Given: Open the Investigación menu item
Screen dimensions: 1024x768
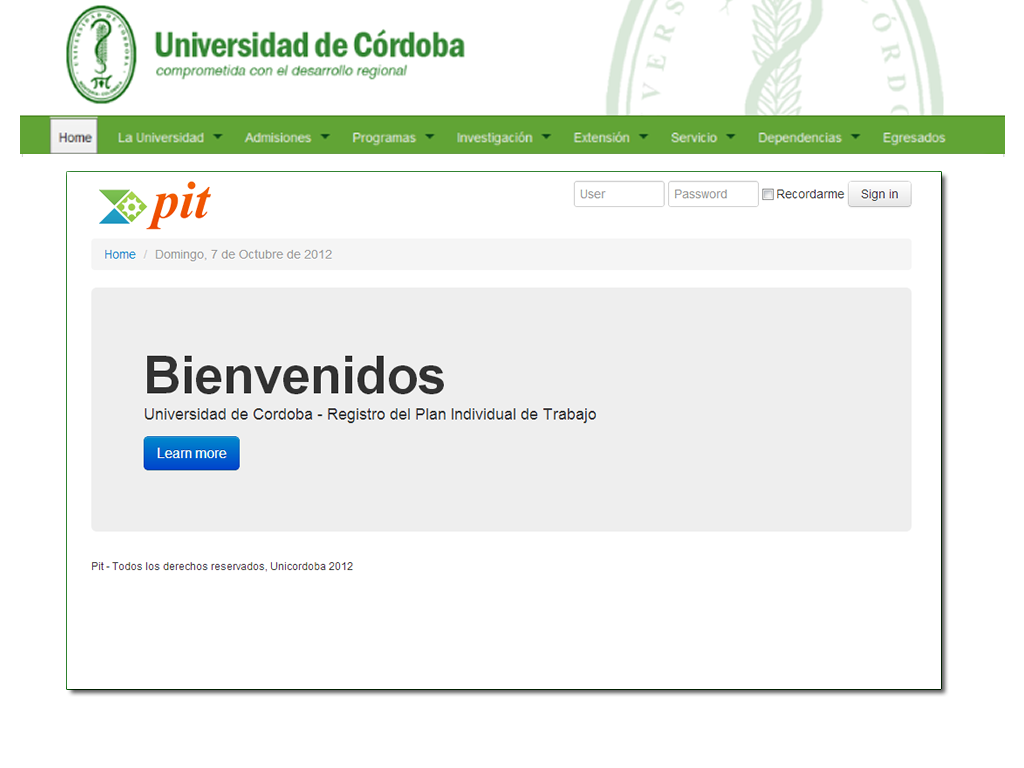Looking at the screenshot, I should 494,138.
